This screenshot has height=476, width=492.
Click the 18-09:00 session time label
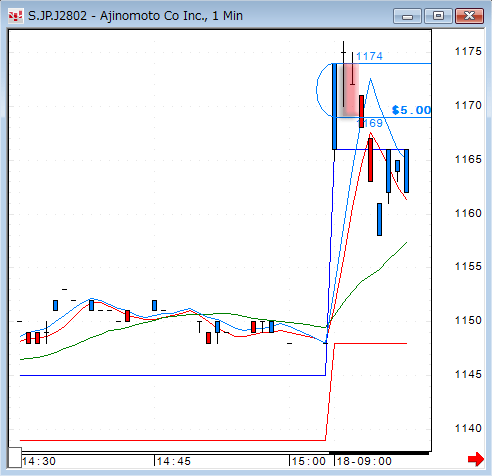pos(364,461)
